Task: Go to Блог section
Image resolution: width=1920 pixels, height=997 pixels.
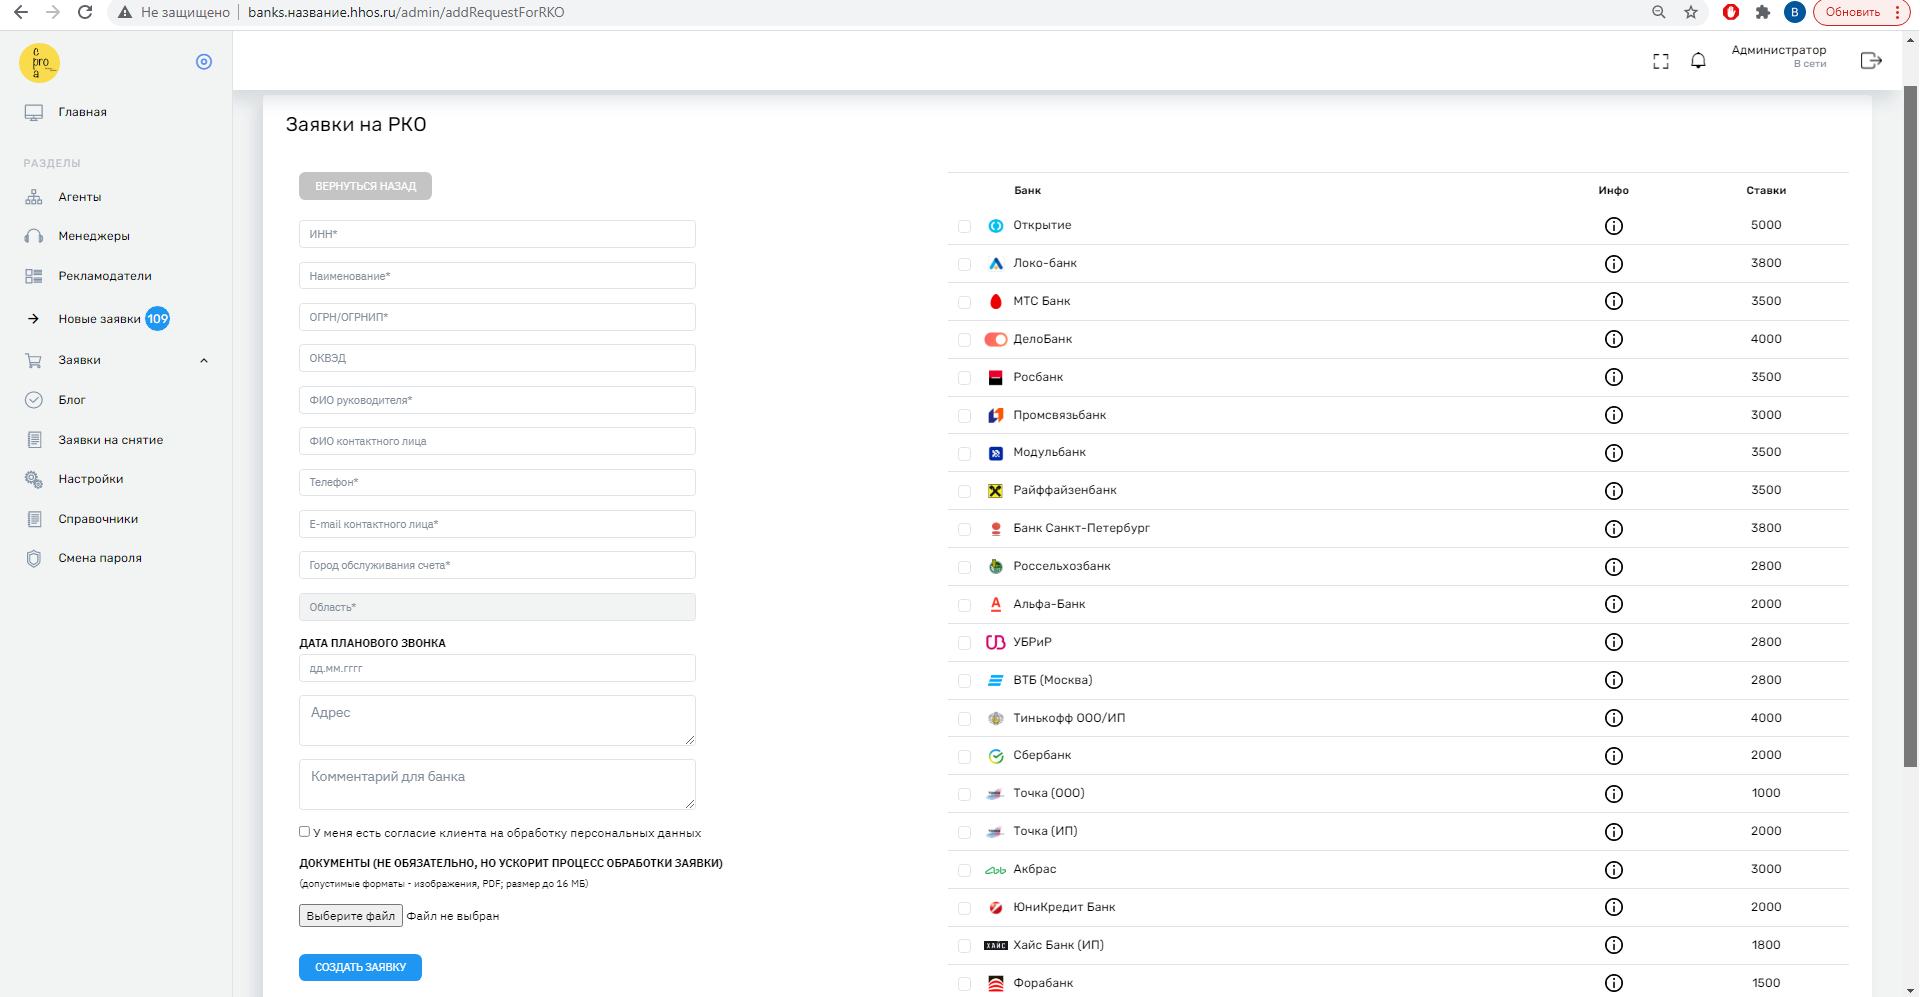Action: pyautogui.click(x=71, y=400)
